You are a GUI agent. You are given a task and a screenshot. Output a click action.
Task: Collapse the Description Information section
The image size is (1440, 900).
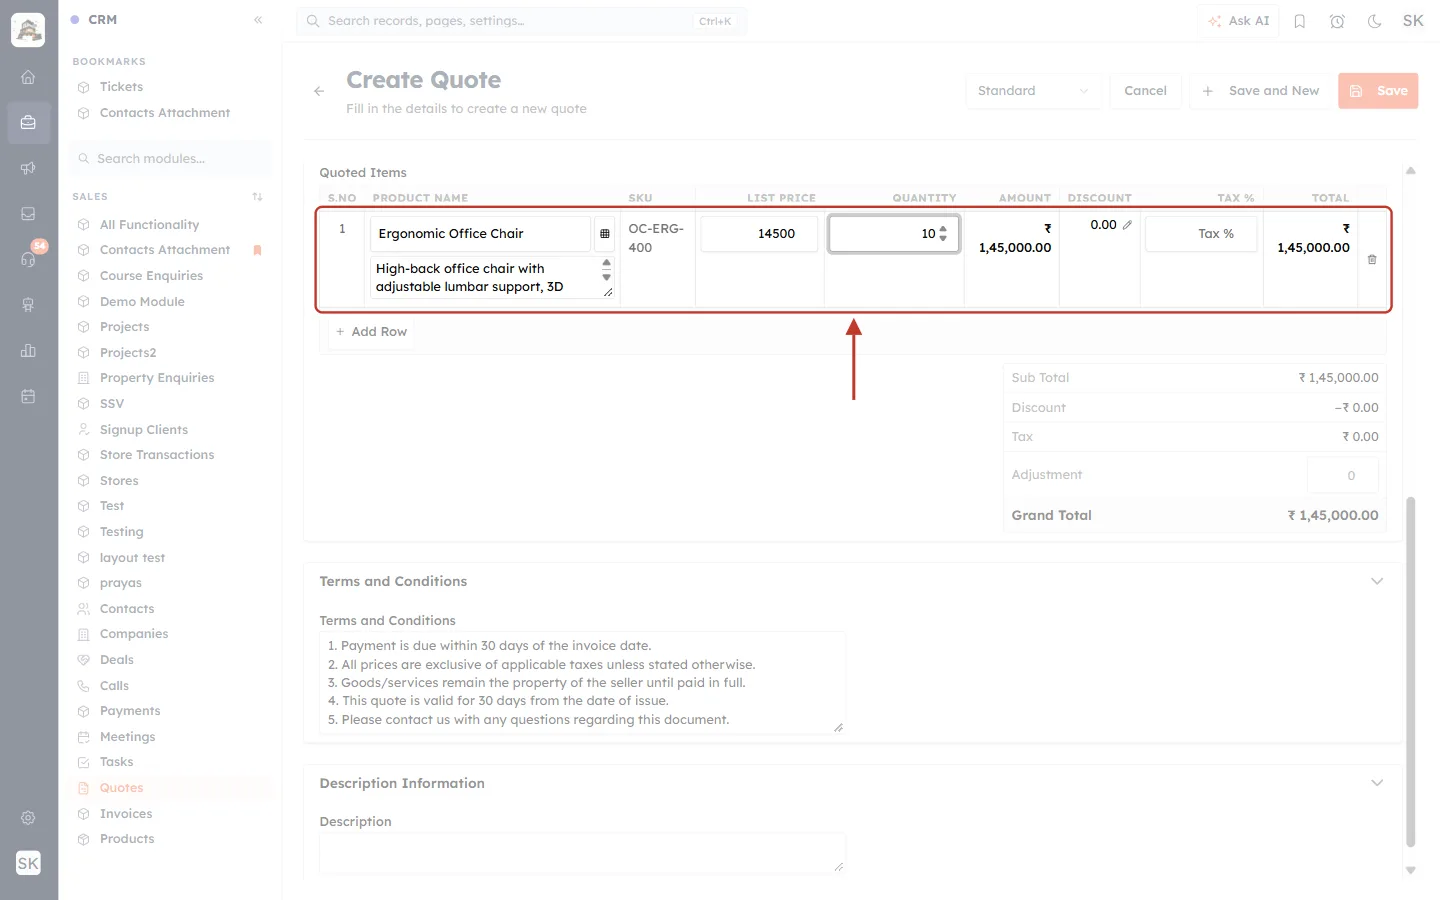click(x=1377, y=783)
